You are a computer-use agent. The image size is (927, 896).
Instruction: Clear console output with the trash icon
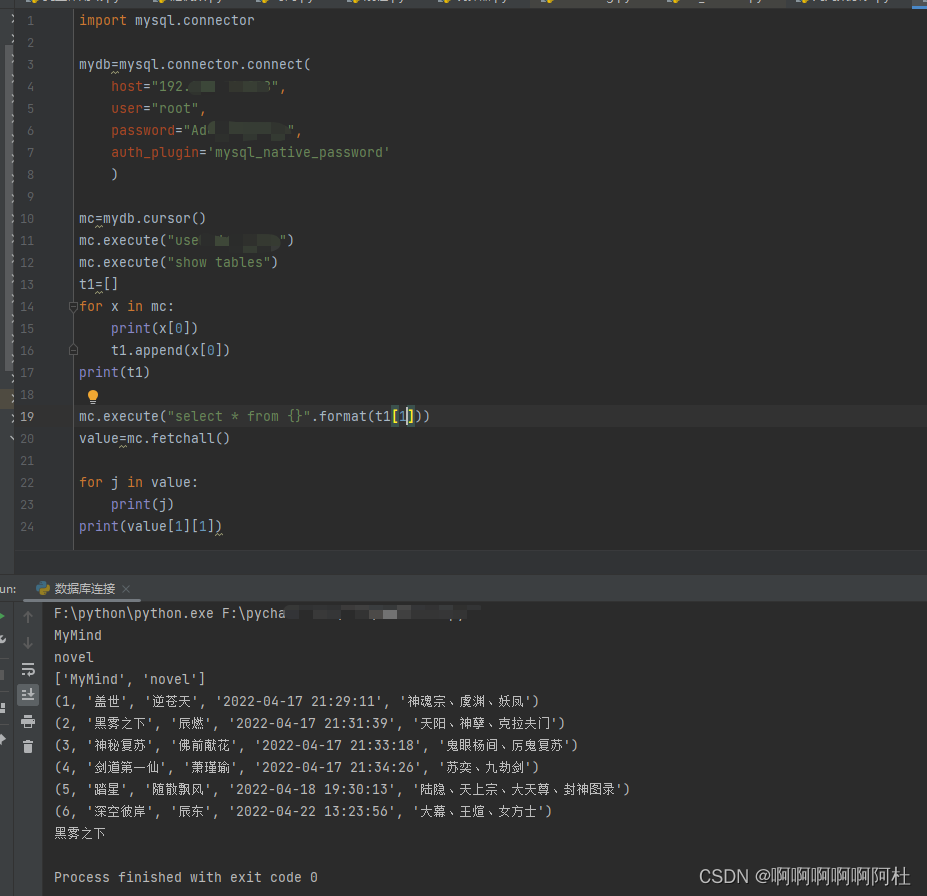coord(28,747)
